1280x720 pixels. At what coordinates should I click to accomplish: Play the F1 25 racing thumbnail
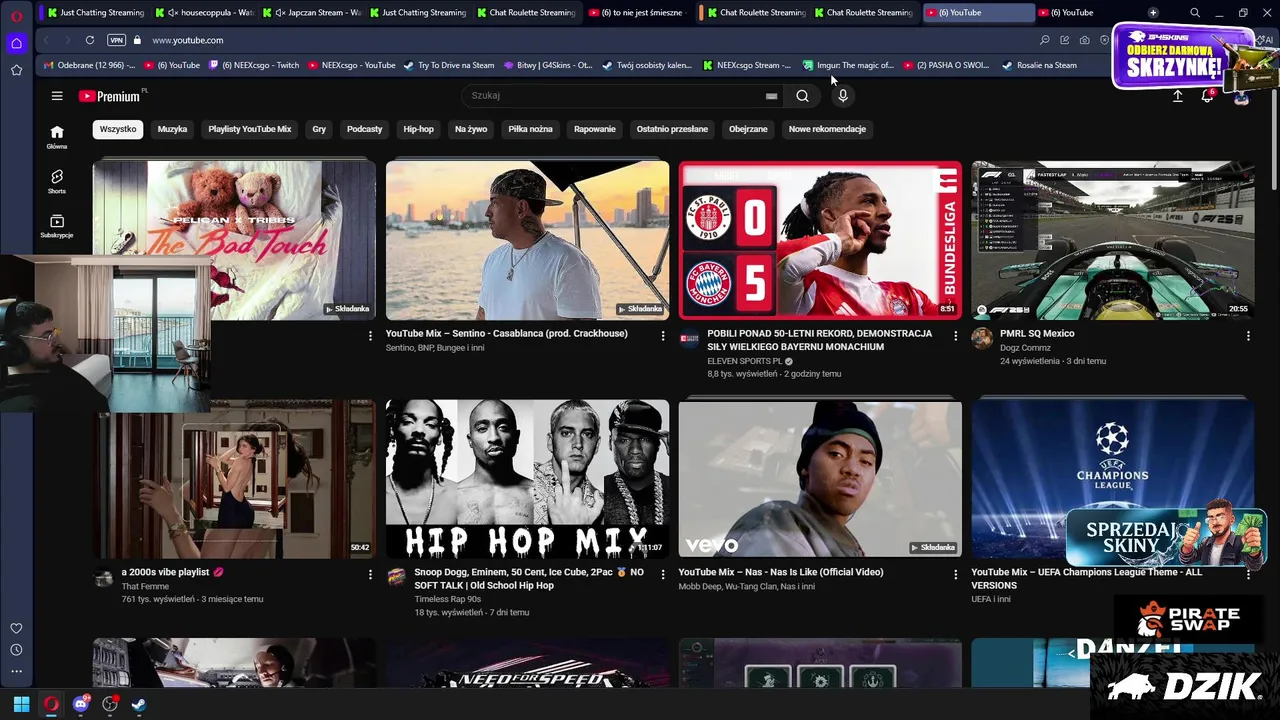[x=1113, y=240]
